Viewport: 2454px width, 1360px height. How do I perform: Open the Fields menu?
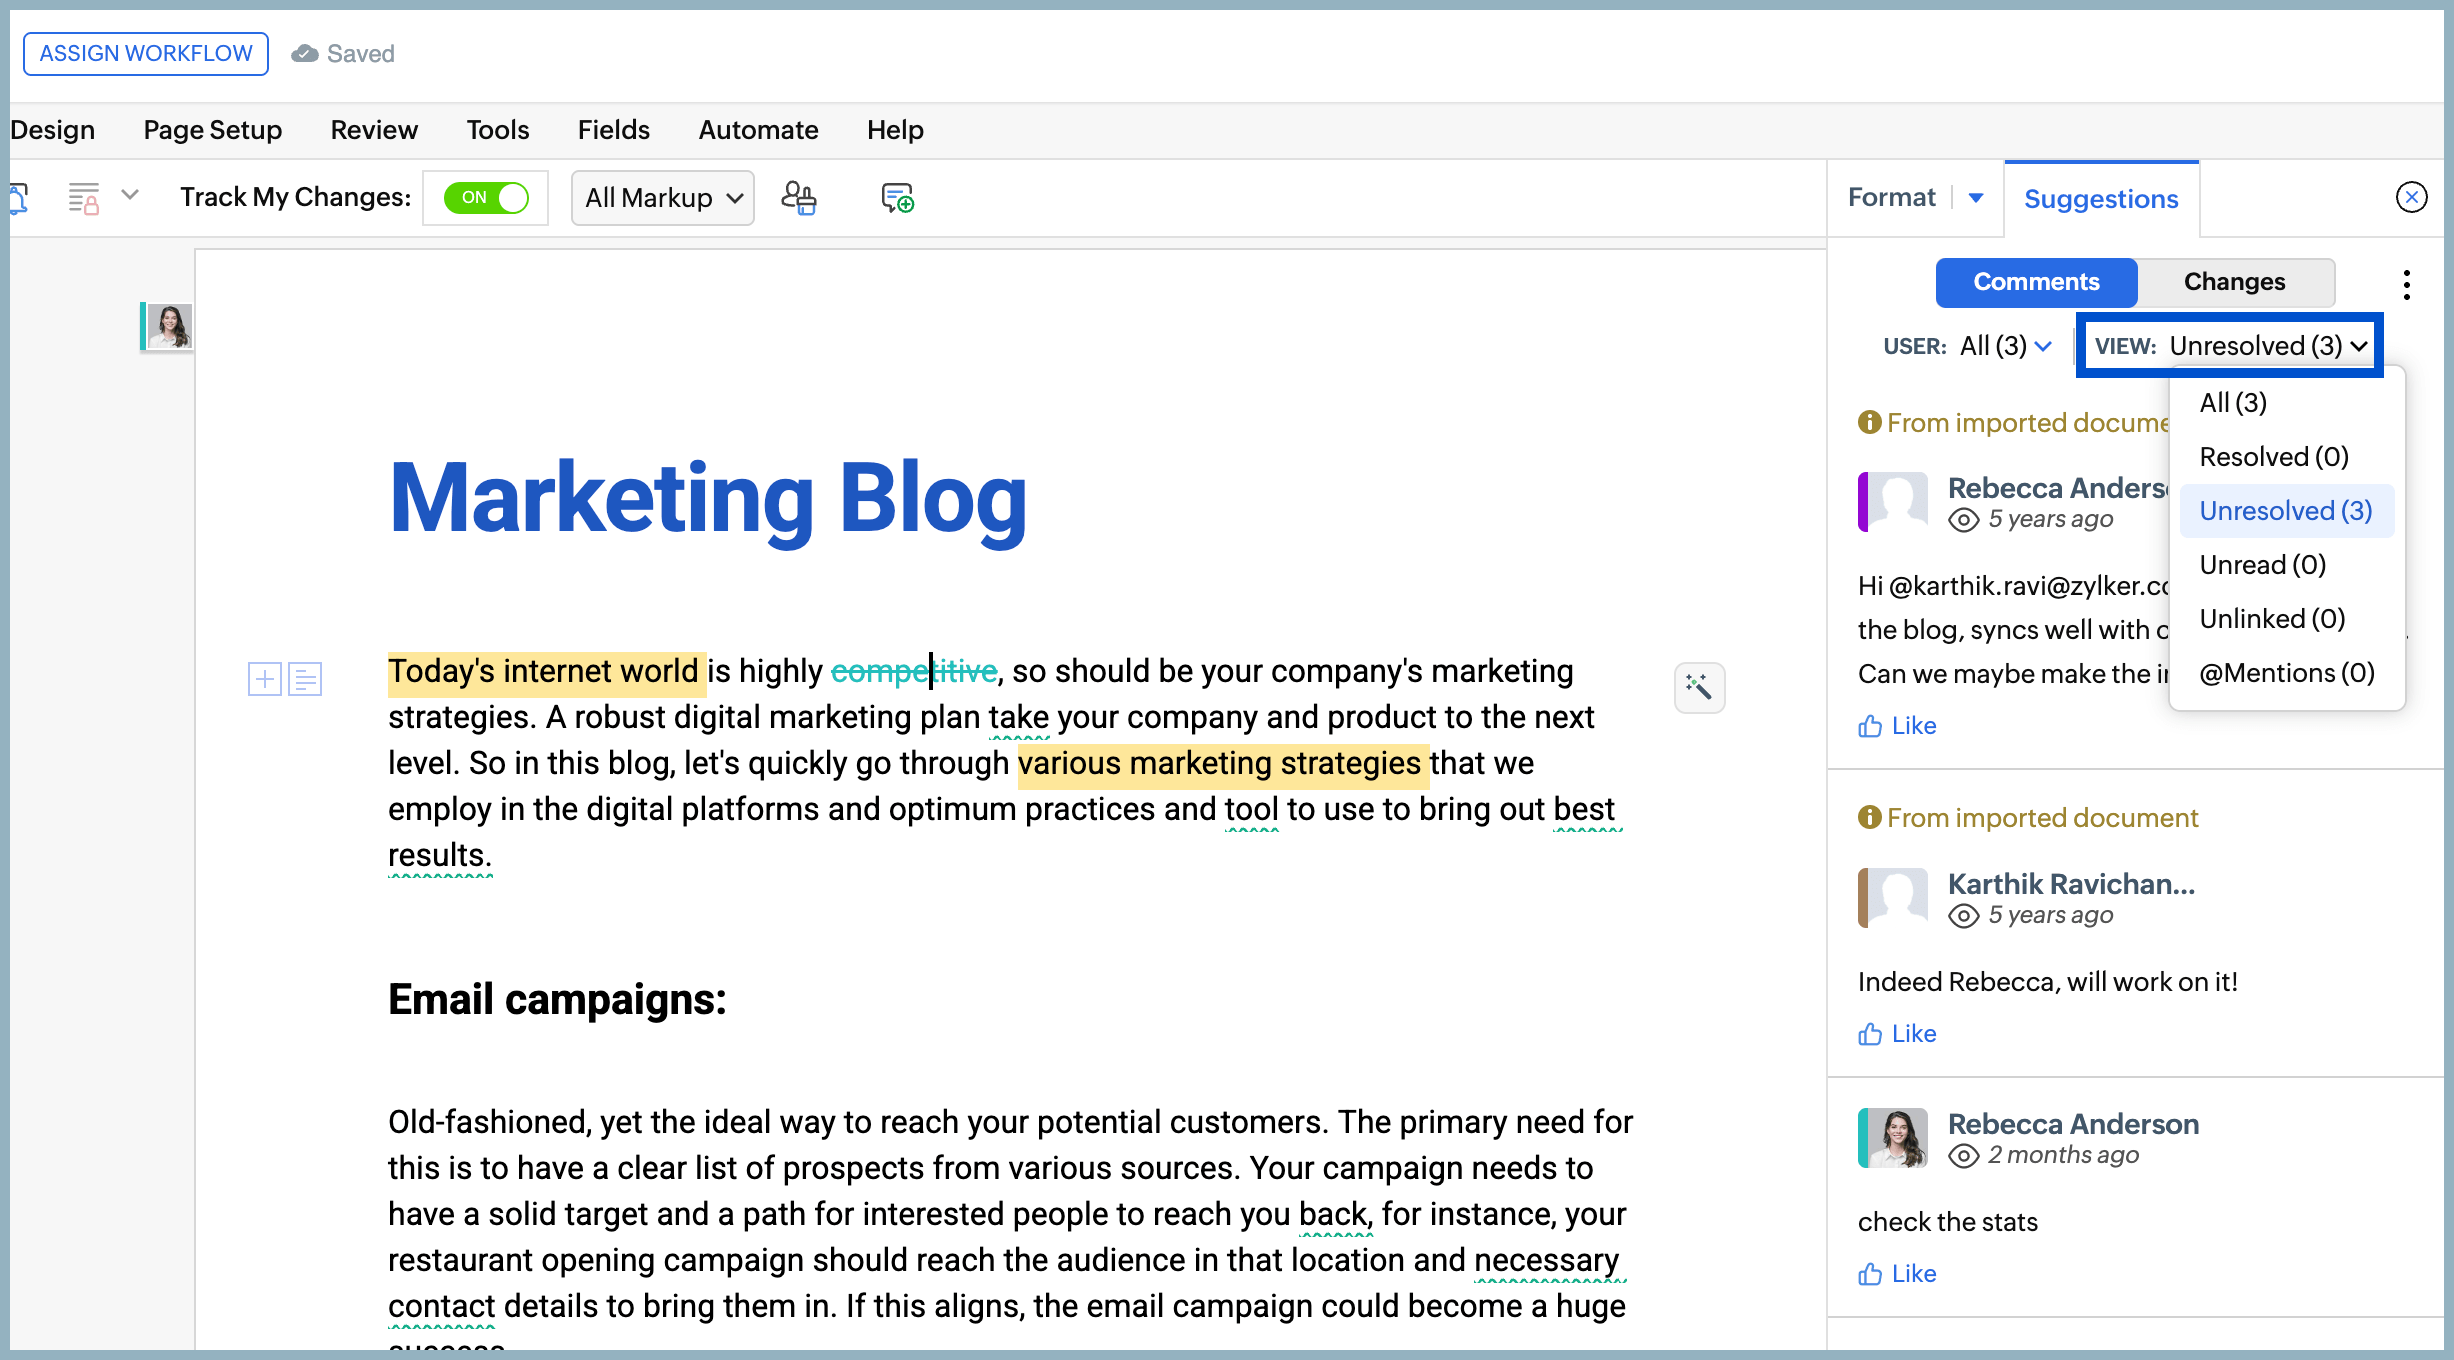pos(614,130)
